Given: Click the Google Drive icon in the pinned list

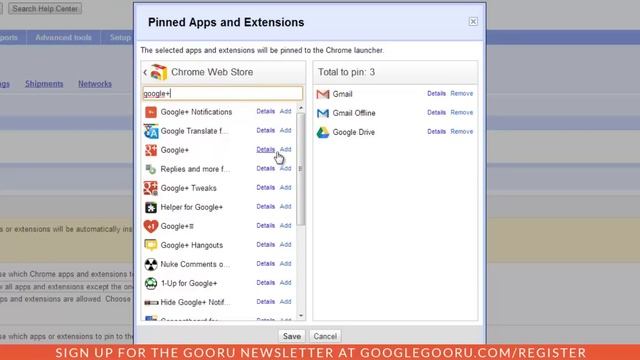Looking at the screenshot, I should click(323, 132).
